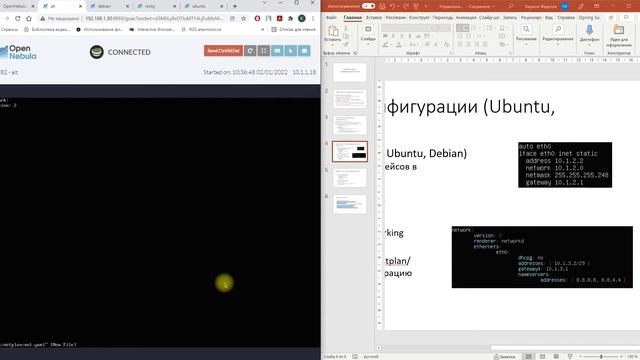Toggle the bulleted list button
Screen dimensions: 640x360
tap(462, 28)
